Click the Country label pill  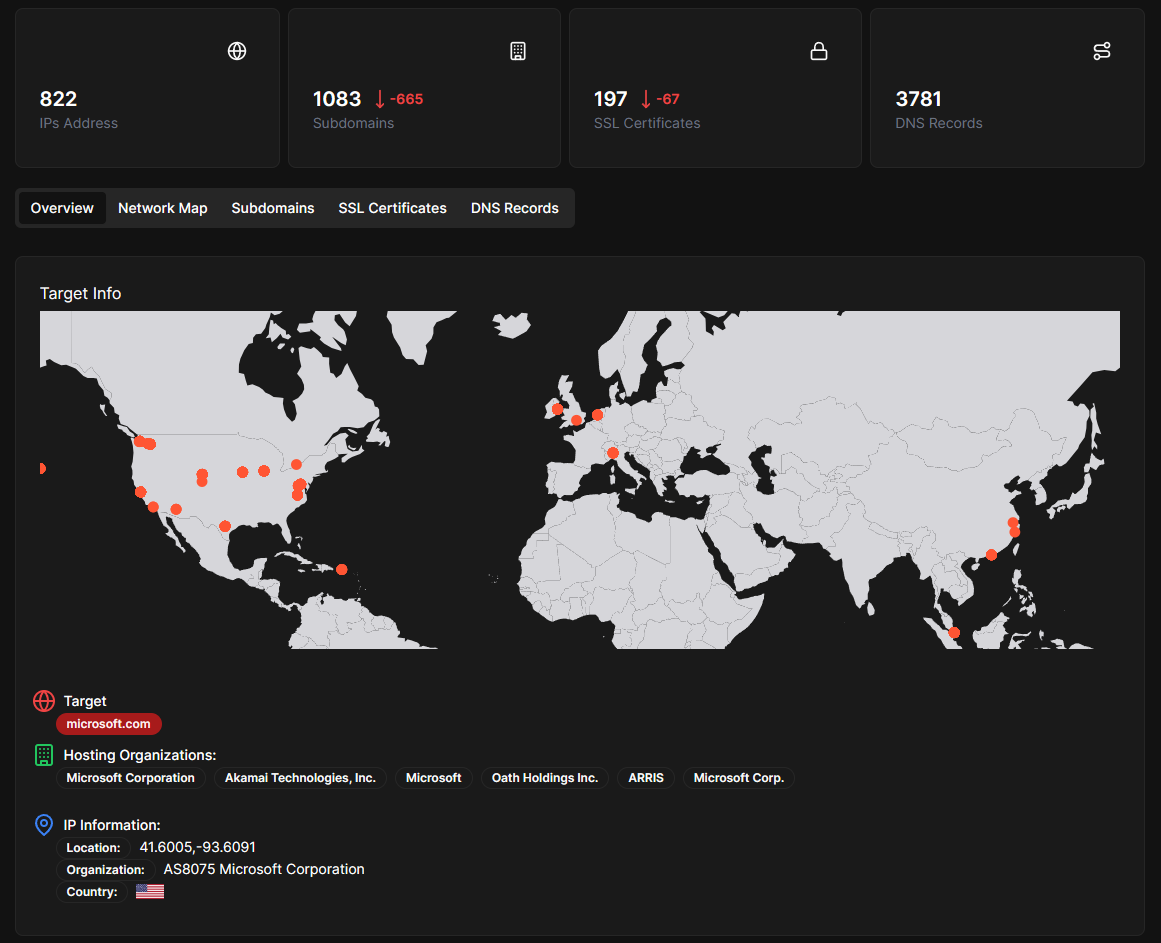pos(92,892)
